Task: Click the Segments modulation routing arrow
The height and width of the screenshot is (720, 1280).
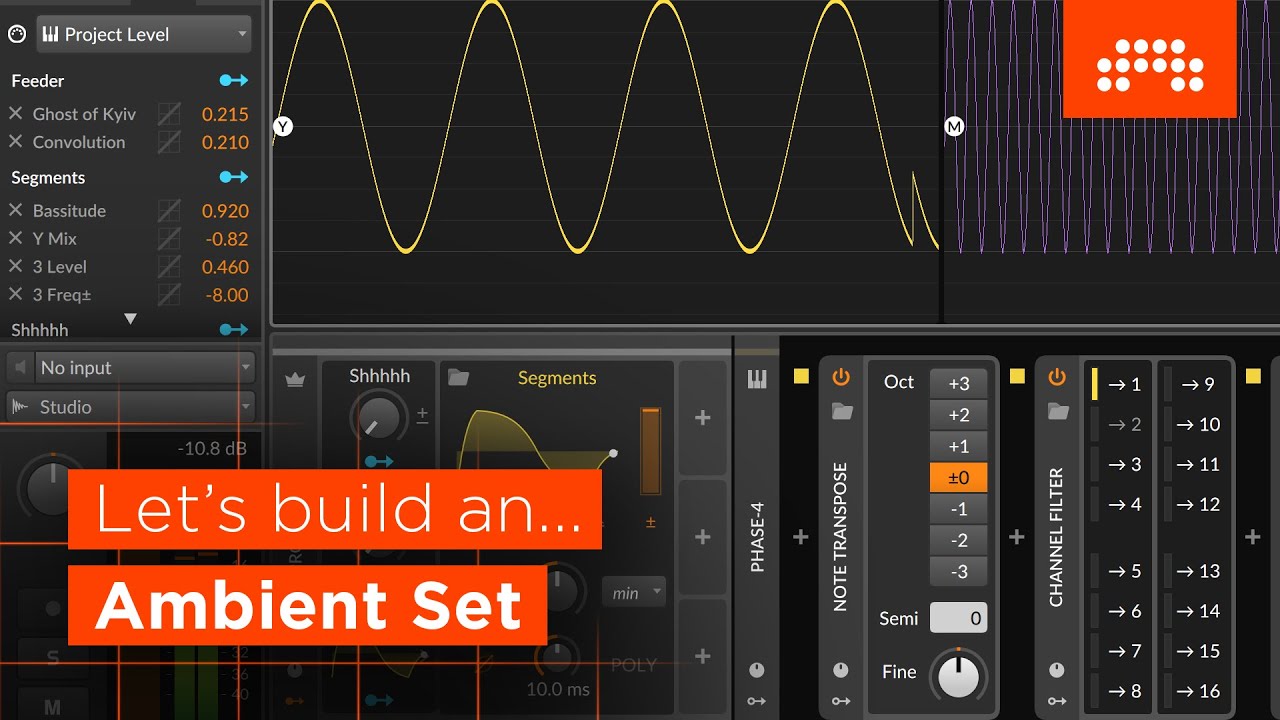Action: point(234,177)
